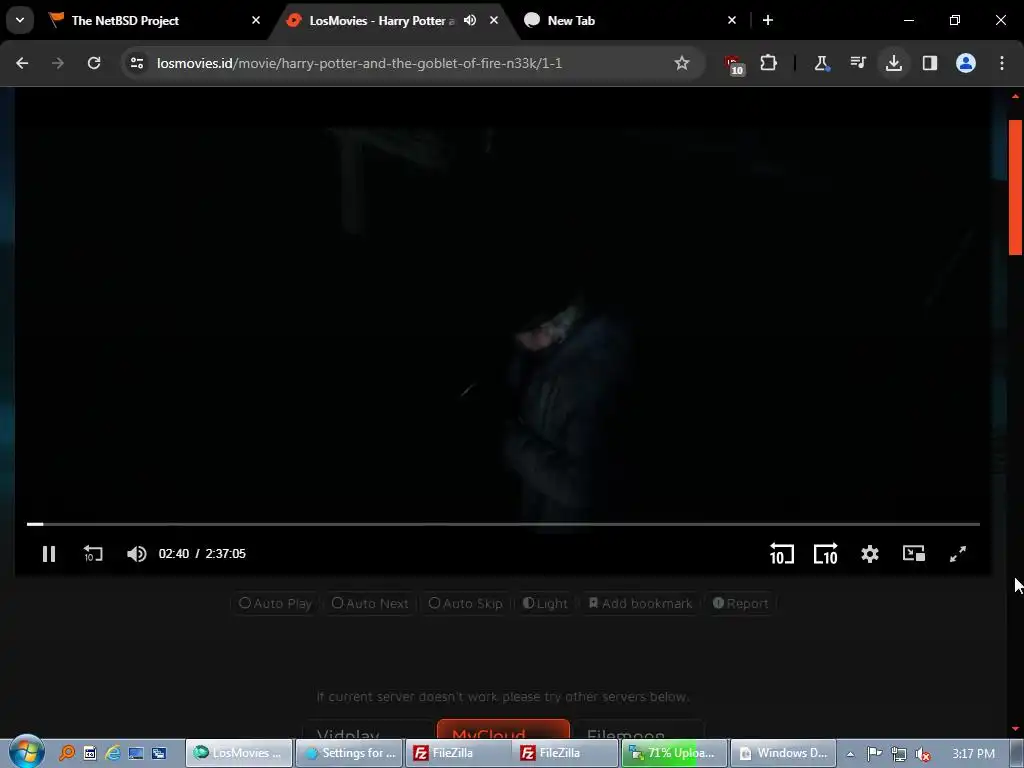1024x768 pixels.
Task: Open the red extension with badge 10
Action: pos(735,64)
